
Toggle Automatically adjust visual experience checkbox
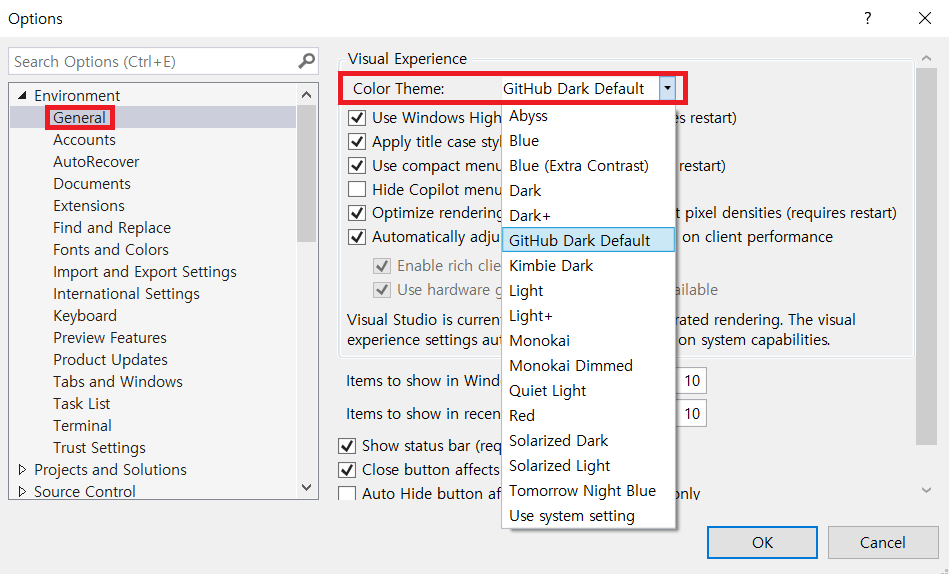click(357, 237)
